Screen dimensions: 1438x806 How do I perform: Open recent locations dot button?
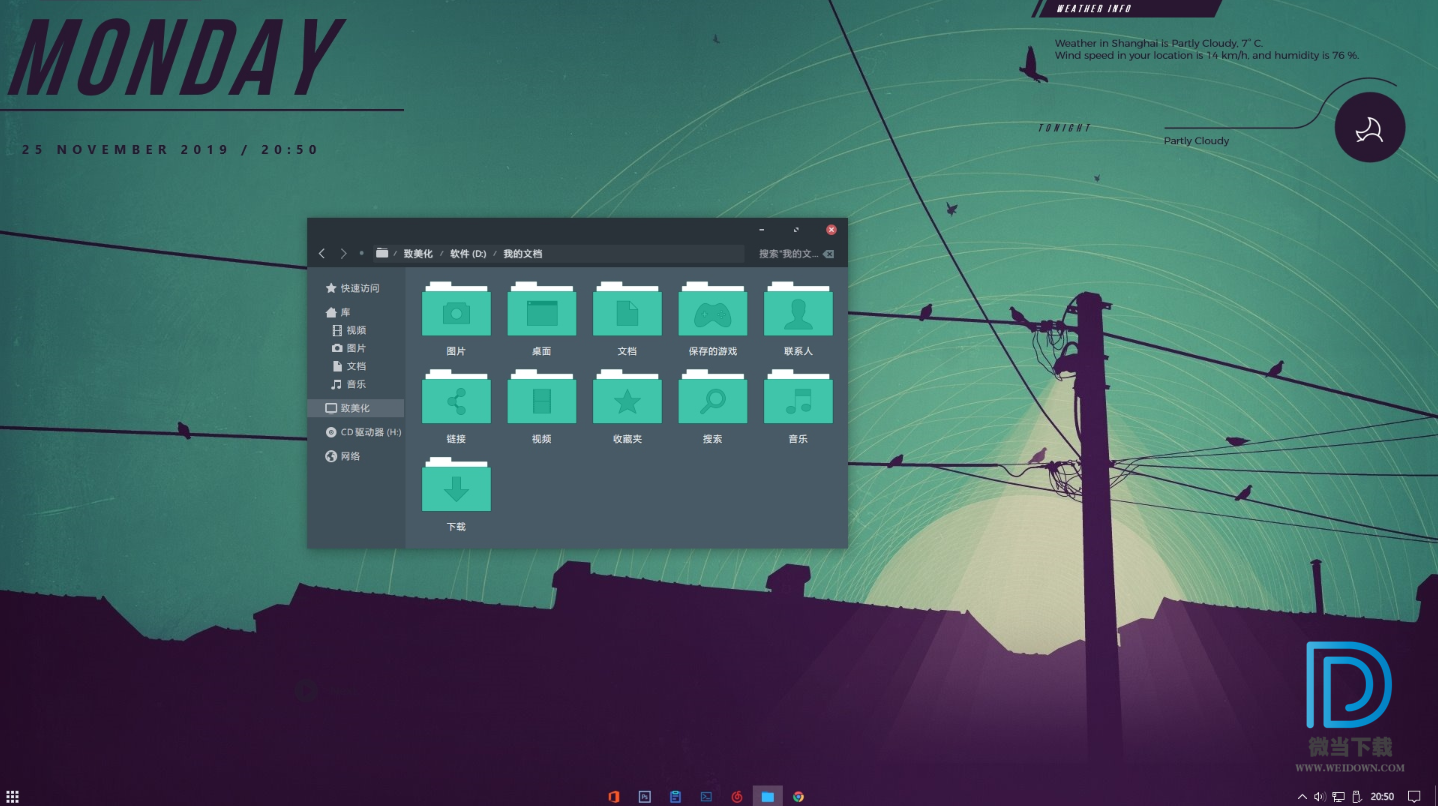(361, 254)
